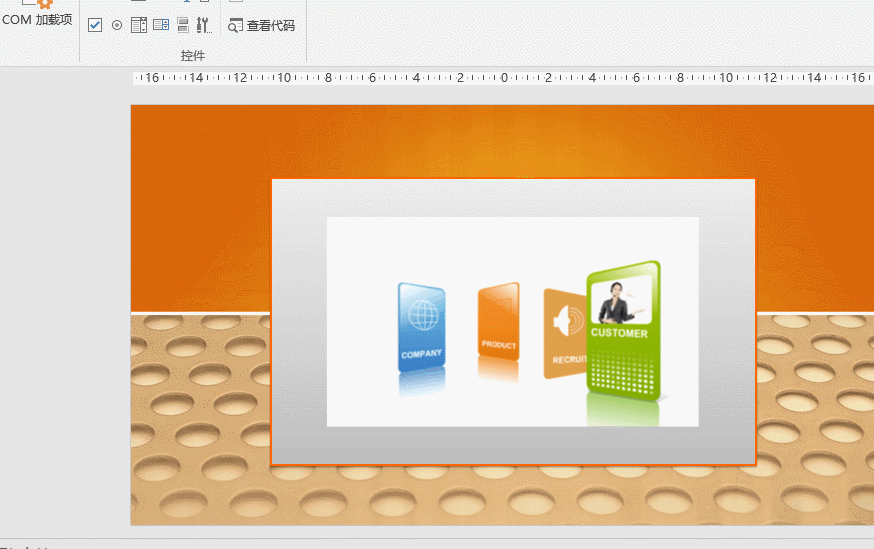Click the globe icon on the COMPANY card
This screenshot has width=874, height=549.
coord(422,316)
